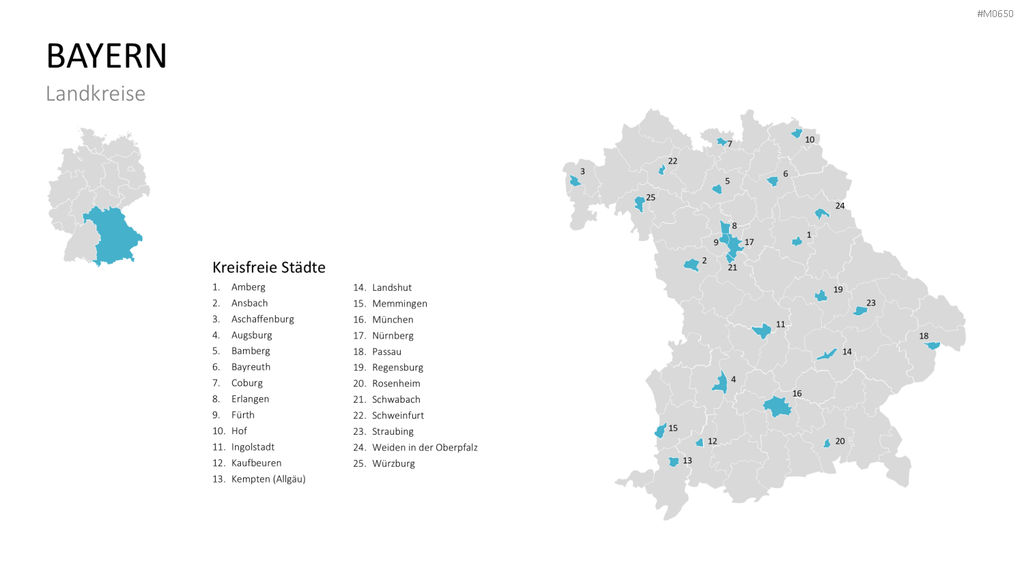Select the blue city area labeled 4 on map

coord(721,383)
